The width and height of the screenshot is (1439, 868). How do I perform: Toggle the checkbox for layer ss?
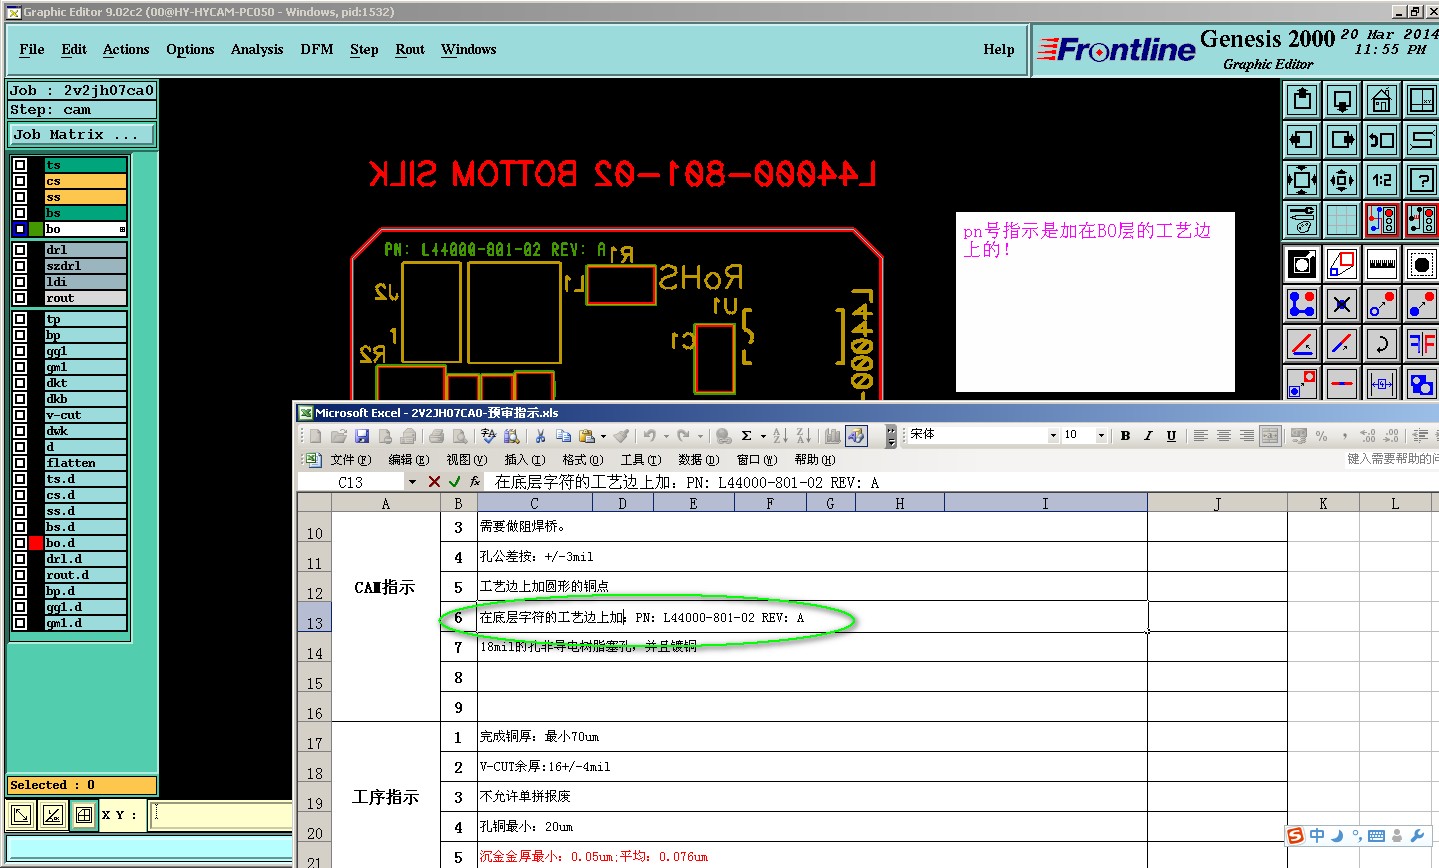tap(20, 197)
